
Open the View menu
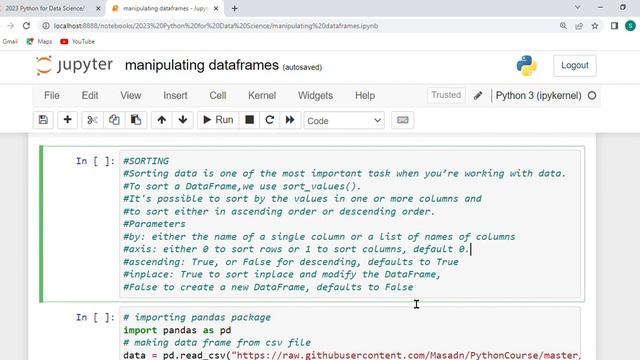(x=131, y=96)
